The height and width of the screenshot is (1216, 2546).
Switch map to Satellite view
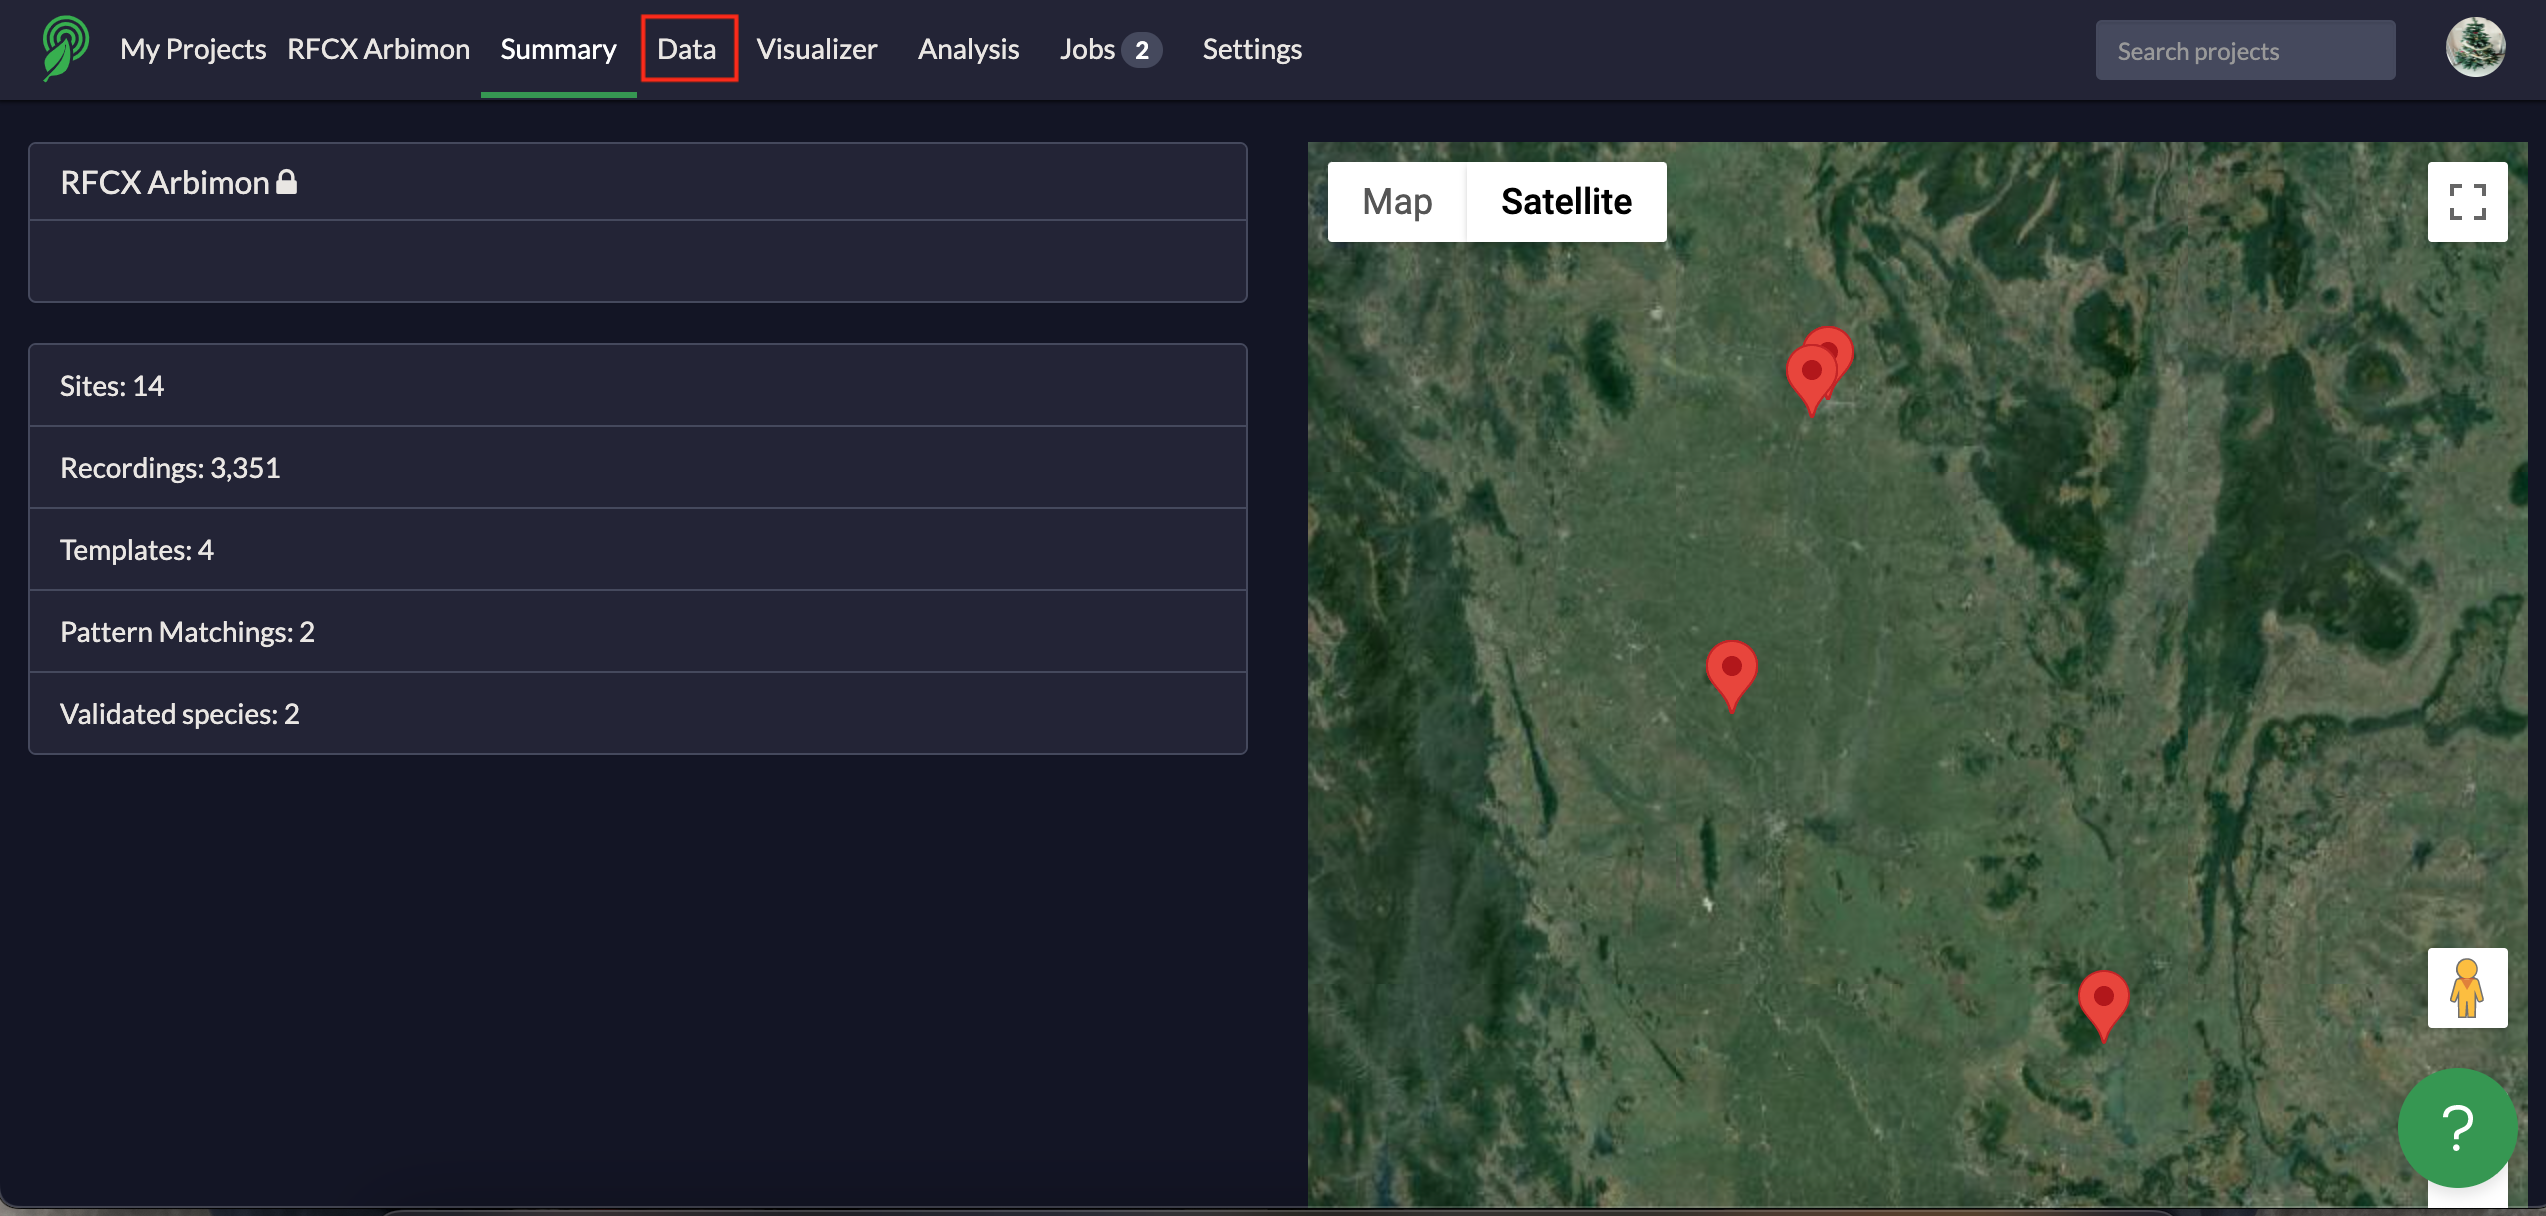[1565, 202]
